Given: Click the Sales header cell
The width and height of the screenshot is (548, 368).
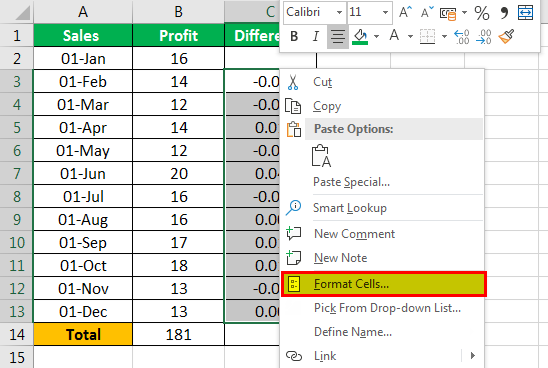Looking at the screenshot, I should click(83, 35).
